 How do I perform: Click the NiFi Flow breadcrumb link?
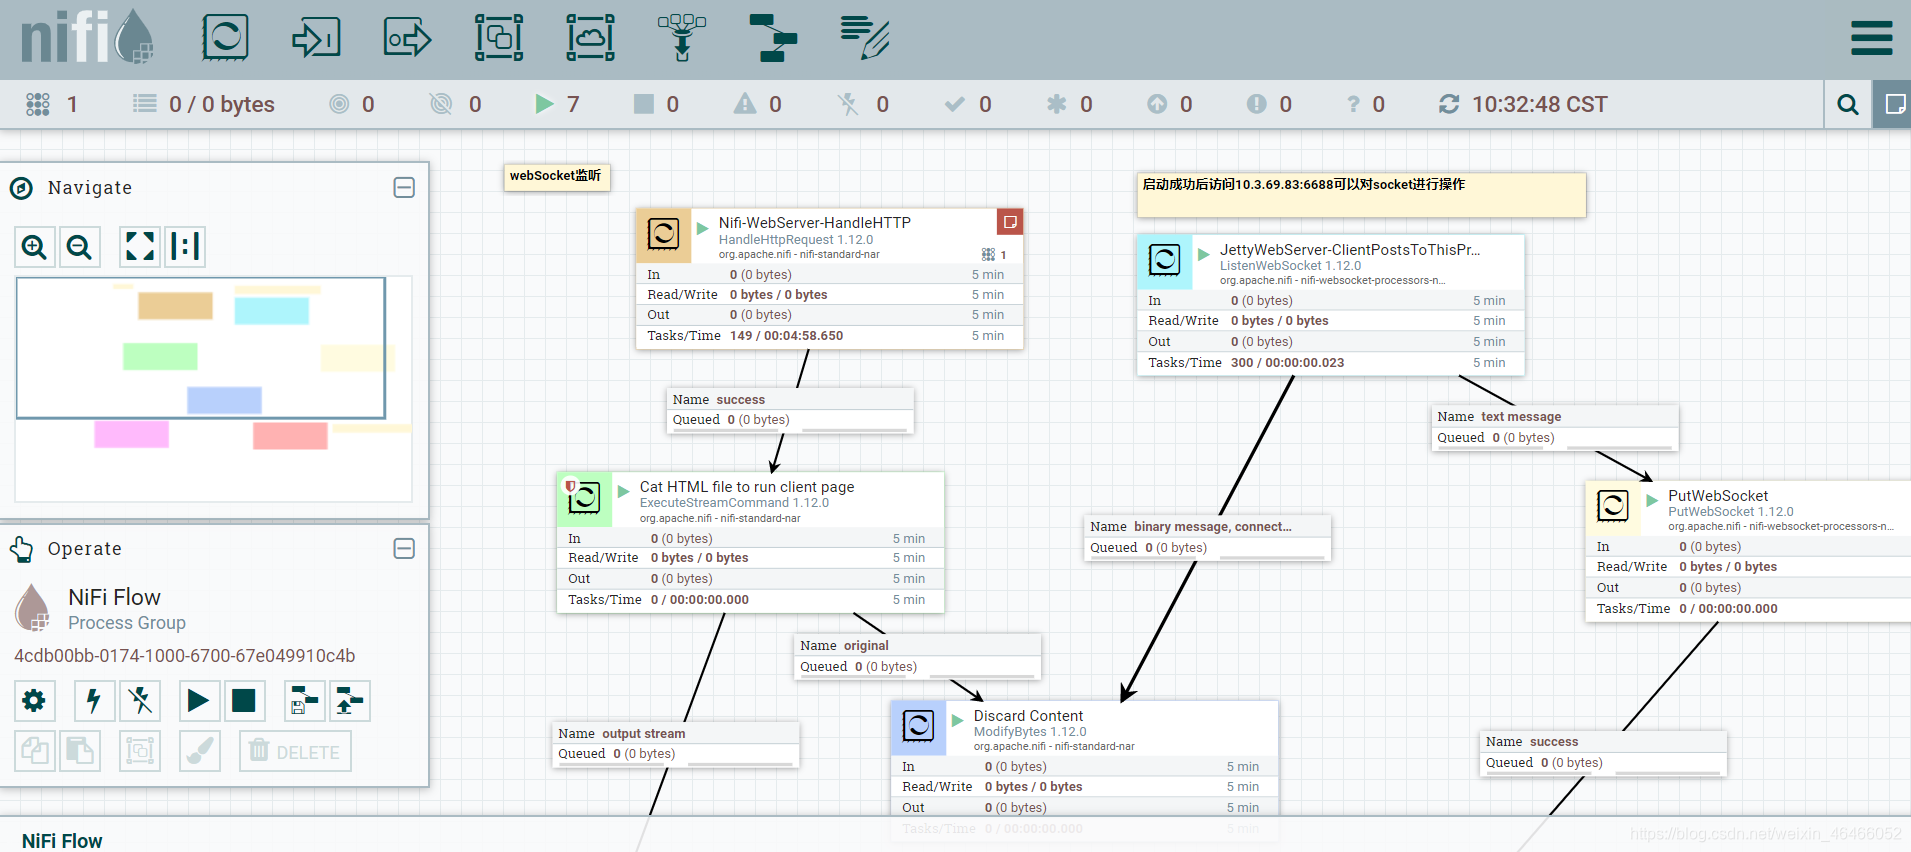62,840
